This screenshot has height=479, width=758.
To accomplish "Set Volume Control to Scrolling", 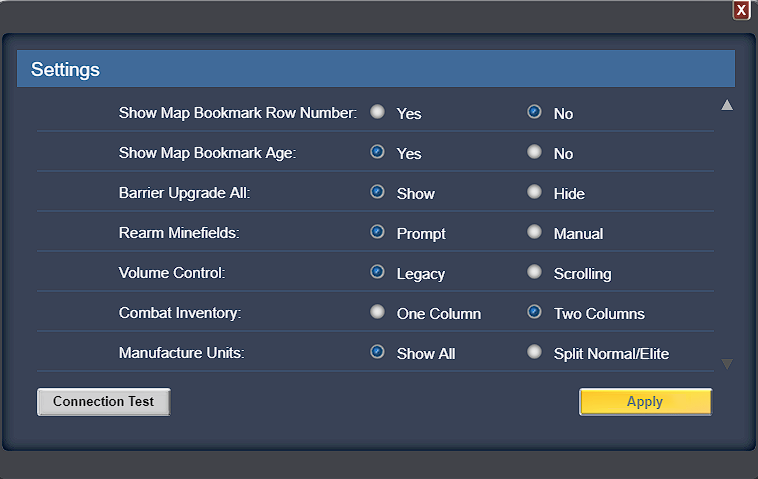I will (x=534, y=272).
